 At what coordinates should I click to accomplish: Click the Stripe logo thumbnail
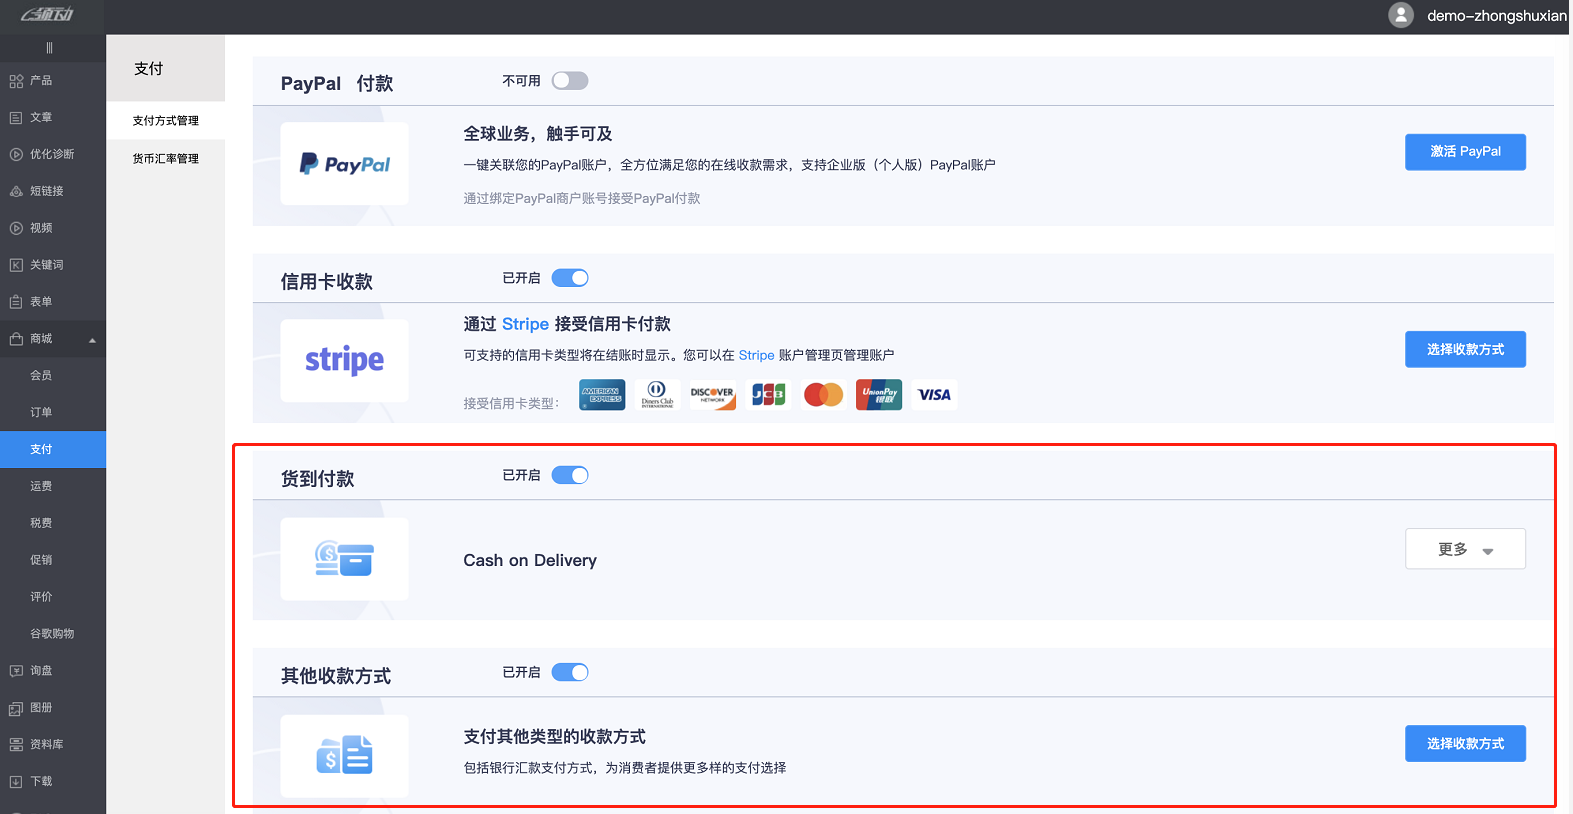click(344, 360)
